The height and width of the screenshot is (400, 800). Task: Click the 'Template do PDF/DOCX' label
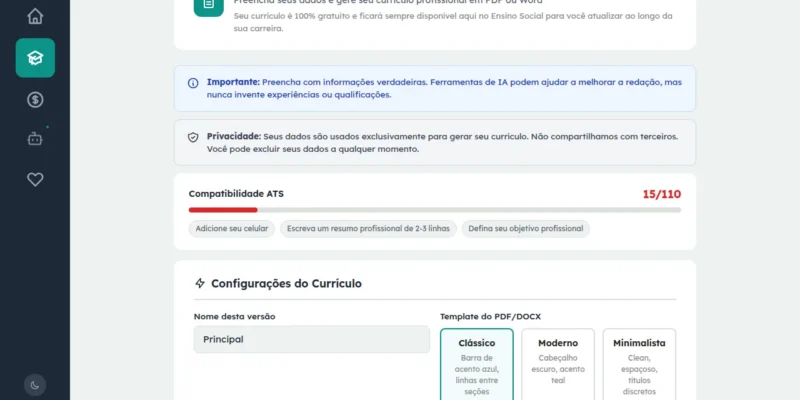[490, 316]
